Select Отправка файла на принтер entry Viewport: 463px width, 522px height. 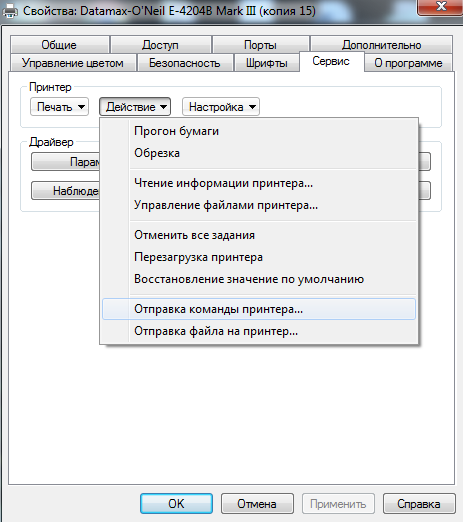259,331
